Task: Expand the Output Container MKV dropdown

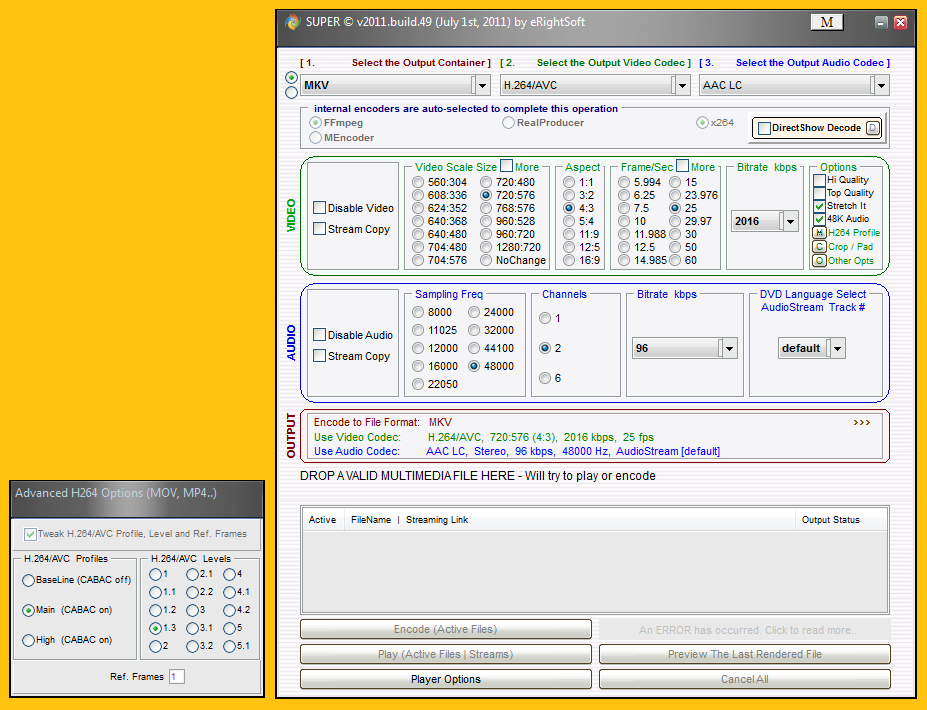Action: 481,86
